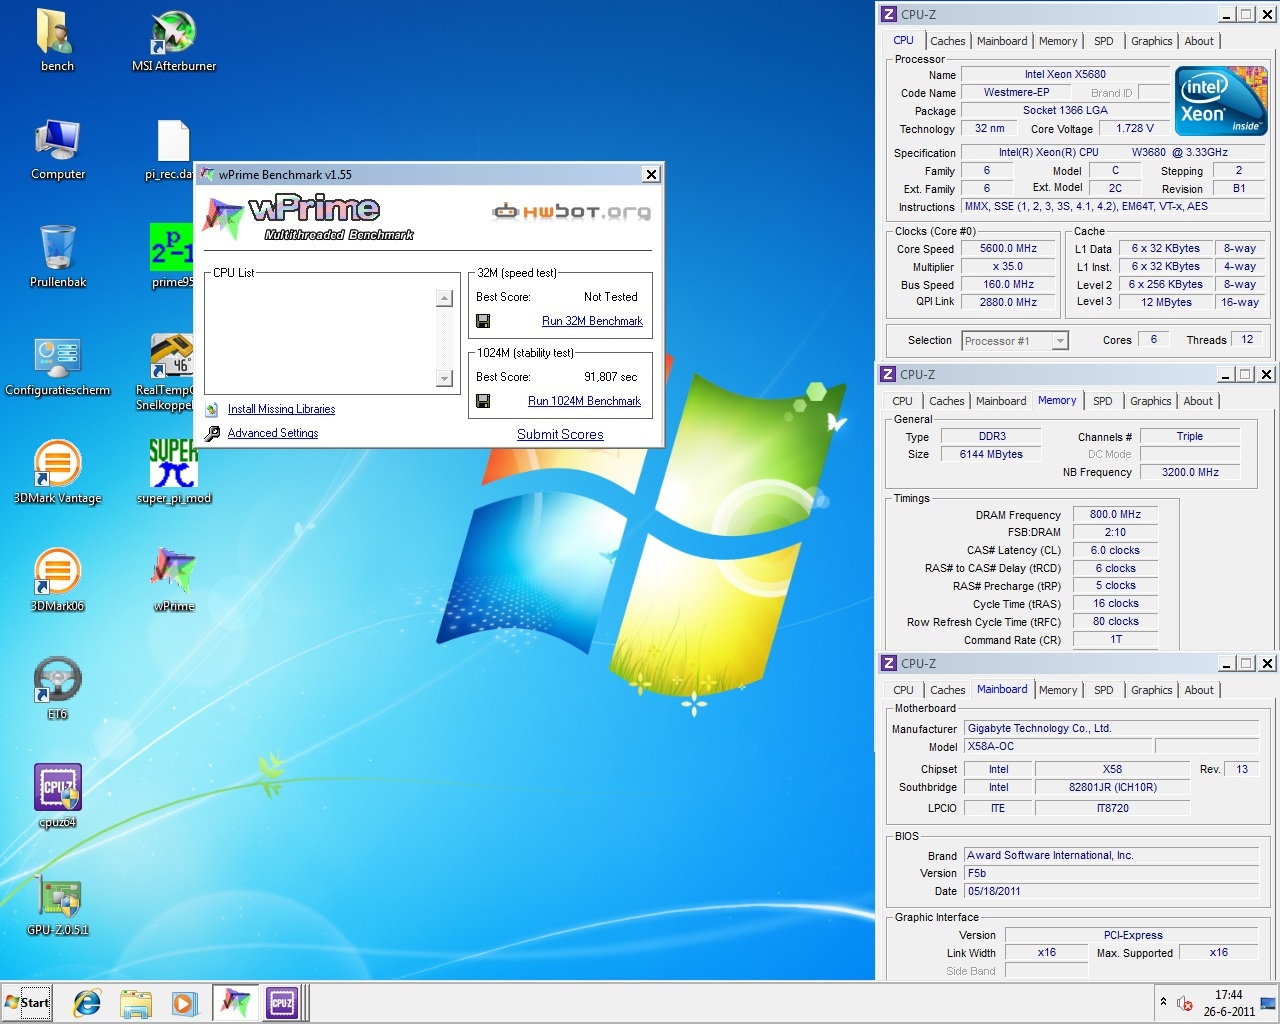Screen dimensions: 1280x1024
Task: Open Advanced Settings in wPrime
Action: pos(272,433)
